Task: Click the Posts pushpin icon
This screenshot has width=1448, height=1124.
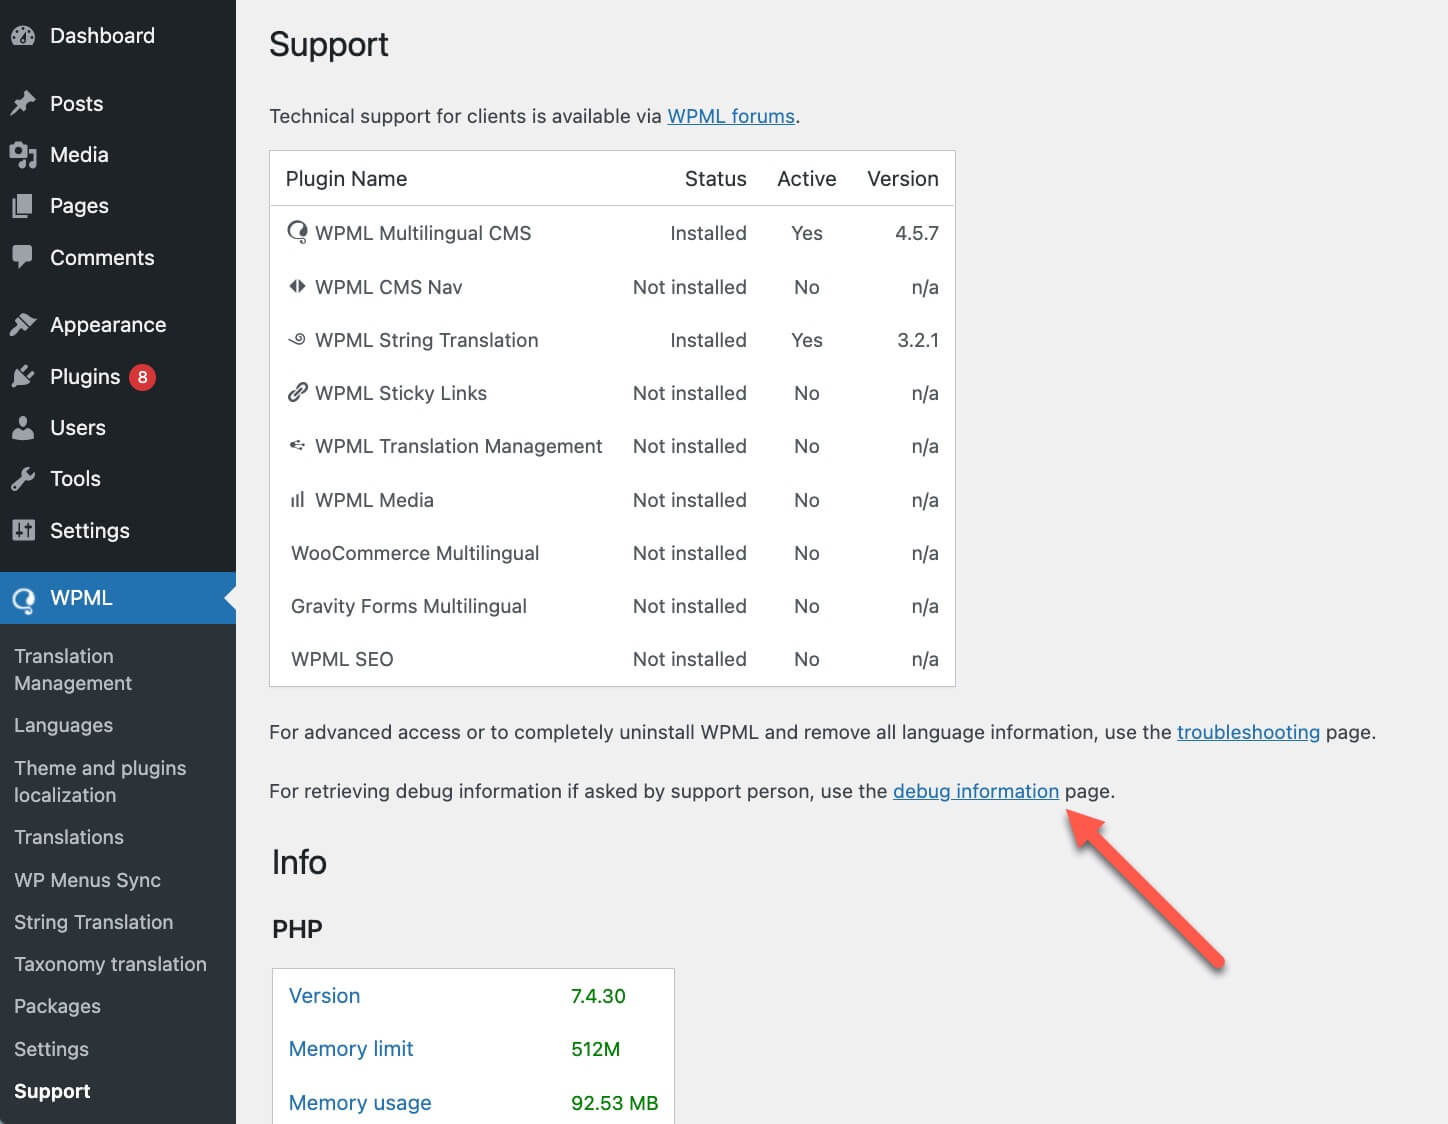Action: tap(23, 103)
